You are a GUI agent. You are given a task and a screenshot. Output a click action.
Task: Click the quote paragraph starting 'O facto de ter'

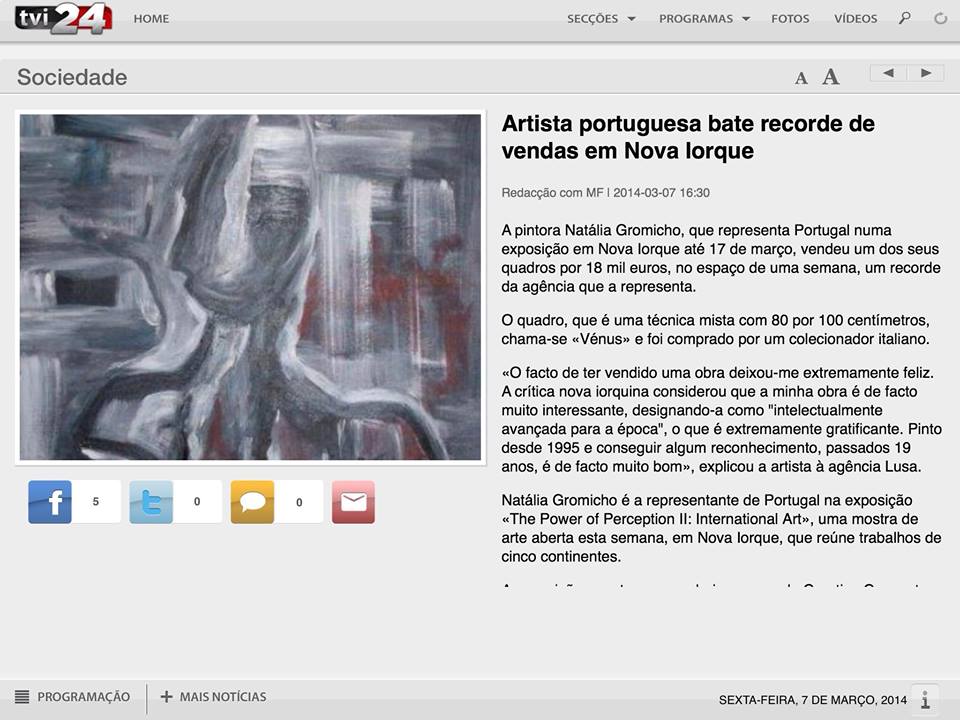pos(721,419)
